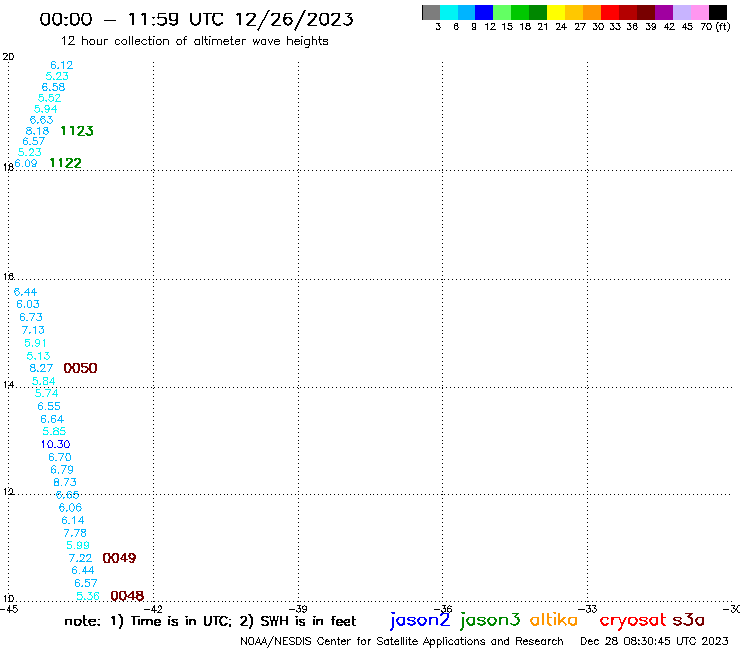Viewport: 740px width, 650px height.
Task: Click the 6.12 wave height value
Action: pos(62,65)
